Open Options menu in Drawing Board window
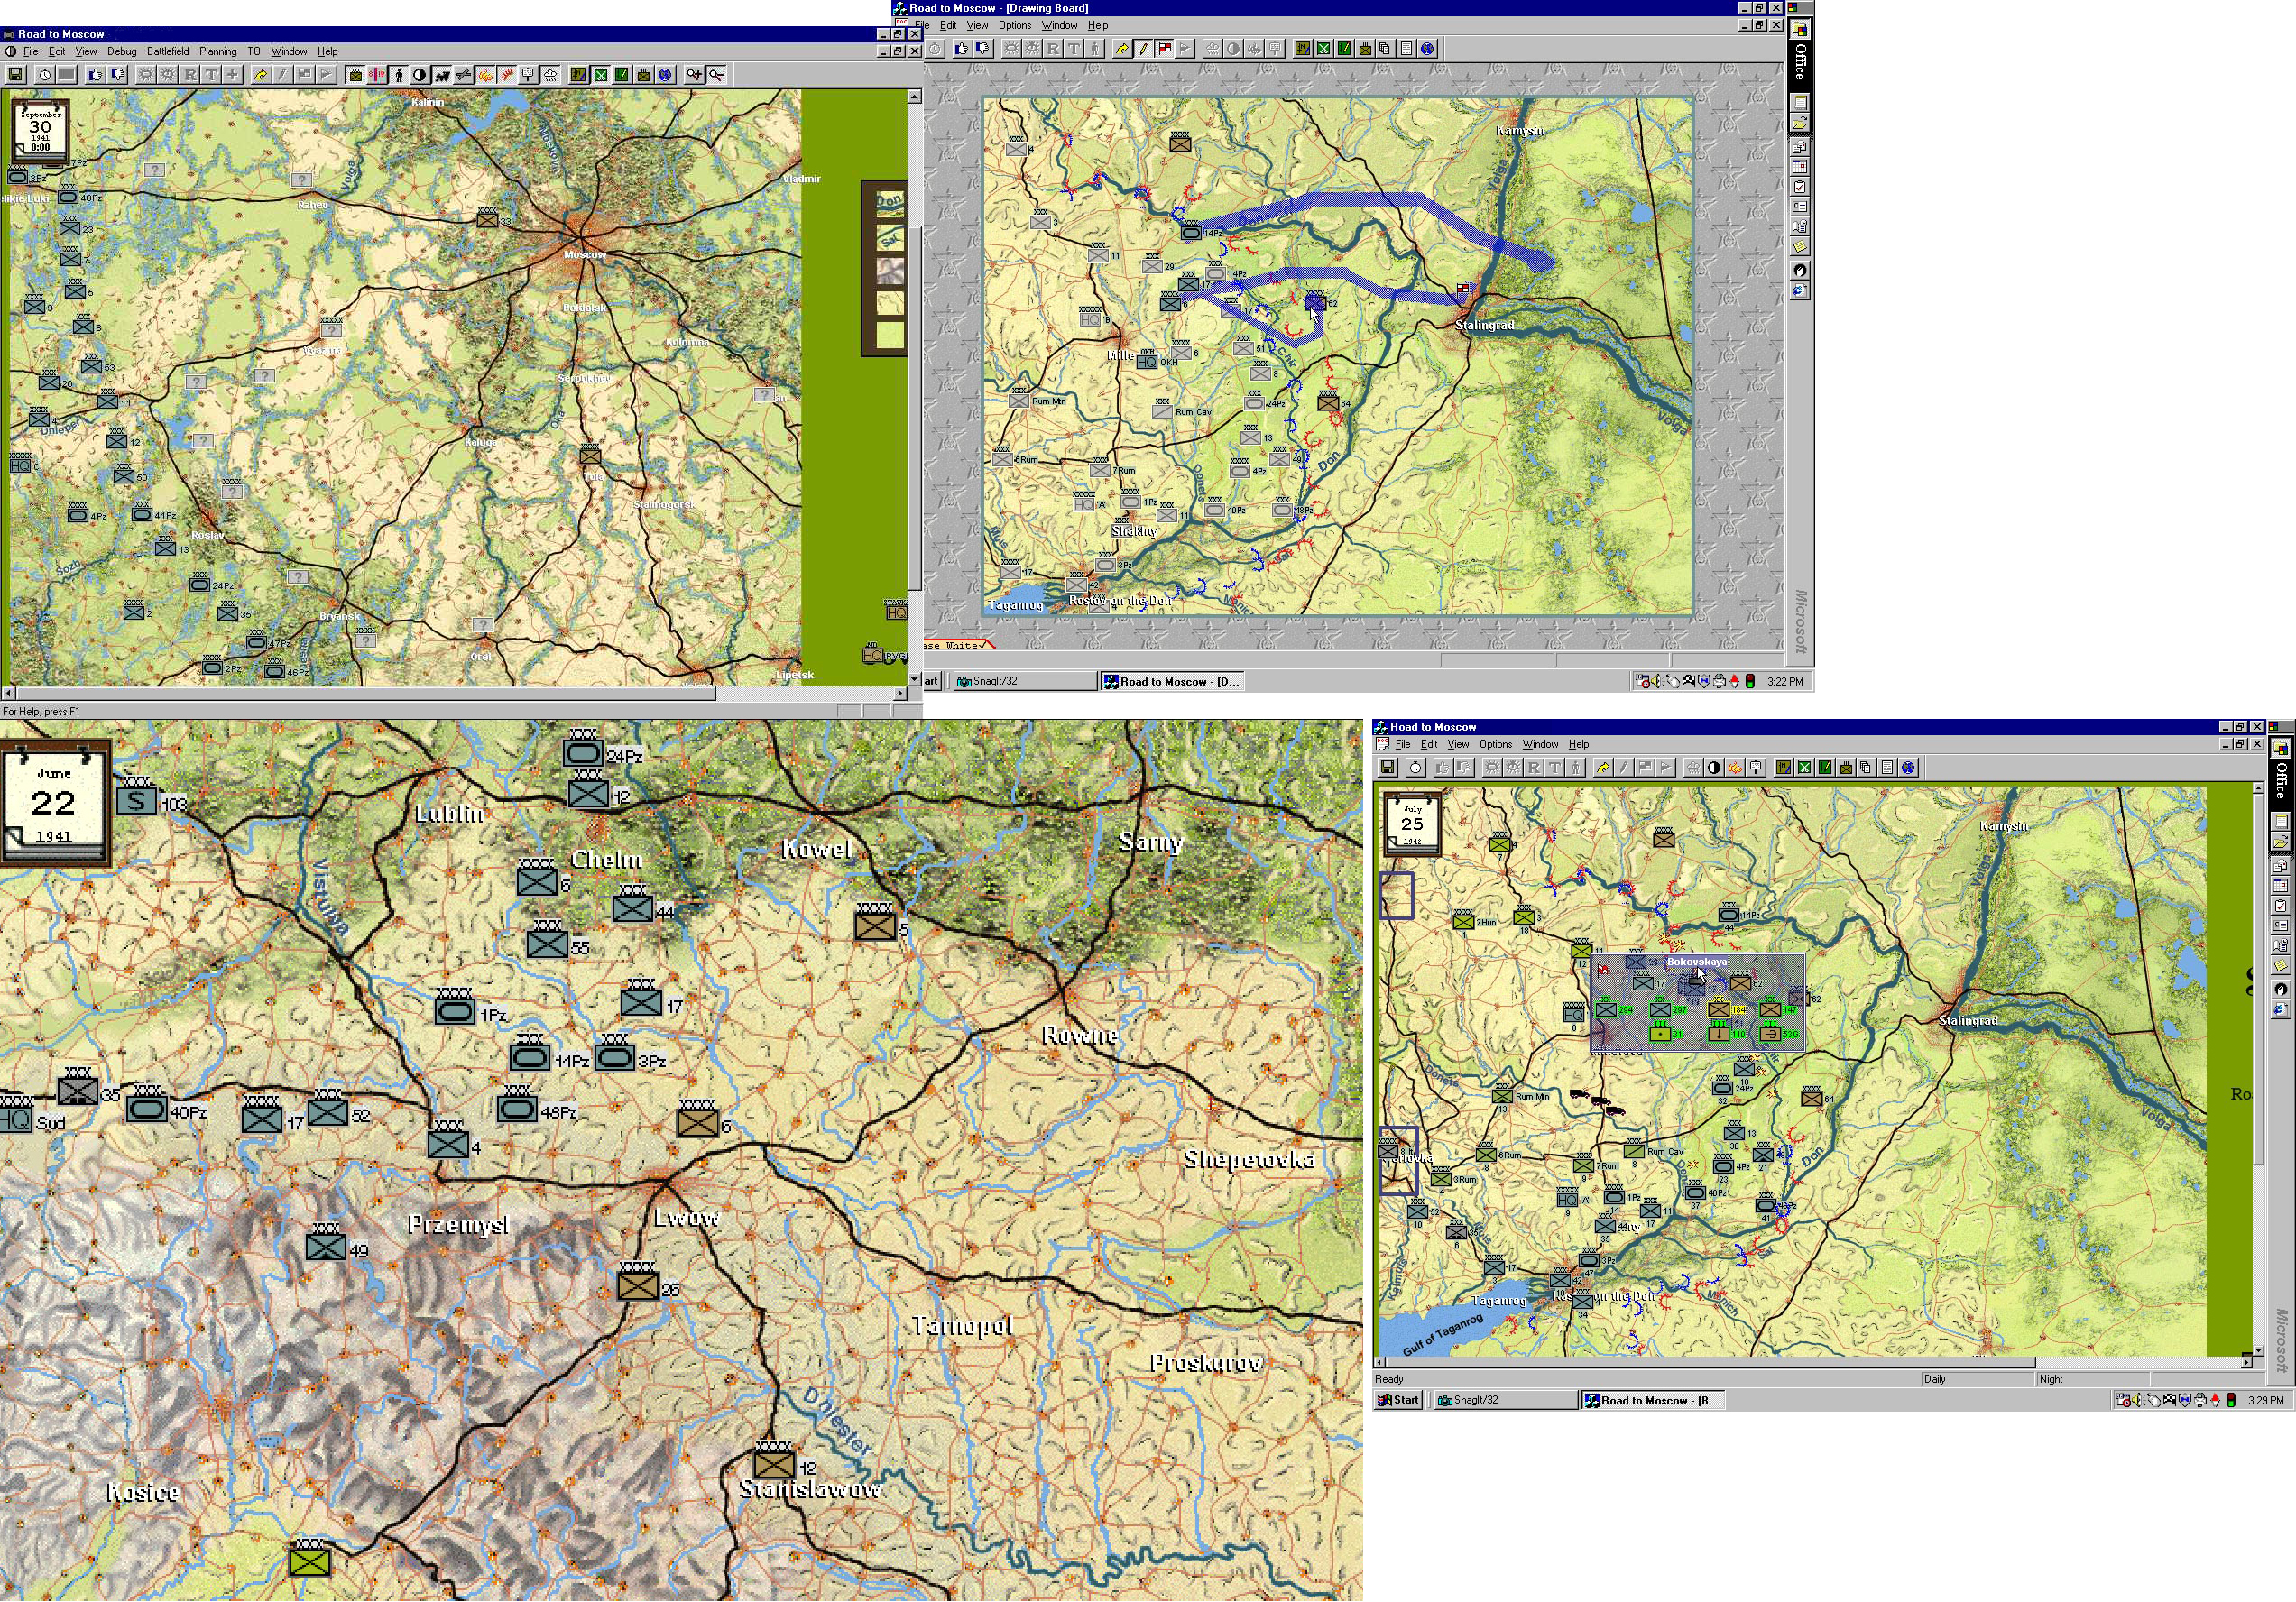Image resolution: width=2296 pixels, height=1602 pixels. coord(1014,25)
